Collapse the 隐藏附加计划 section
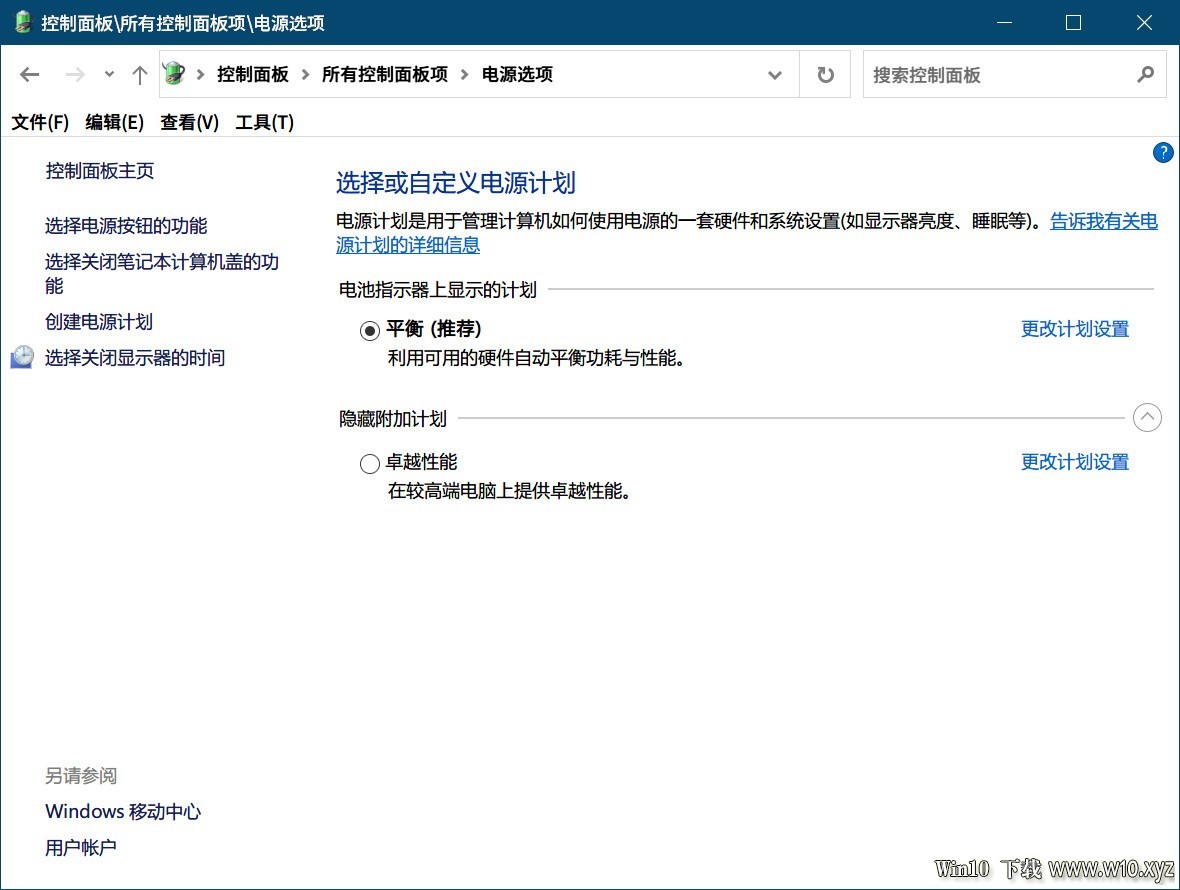 click(x=1147, y=418)
